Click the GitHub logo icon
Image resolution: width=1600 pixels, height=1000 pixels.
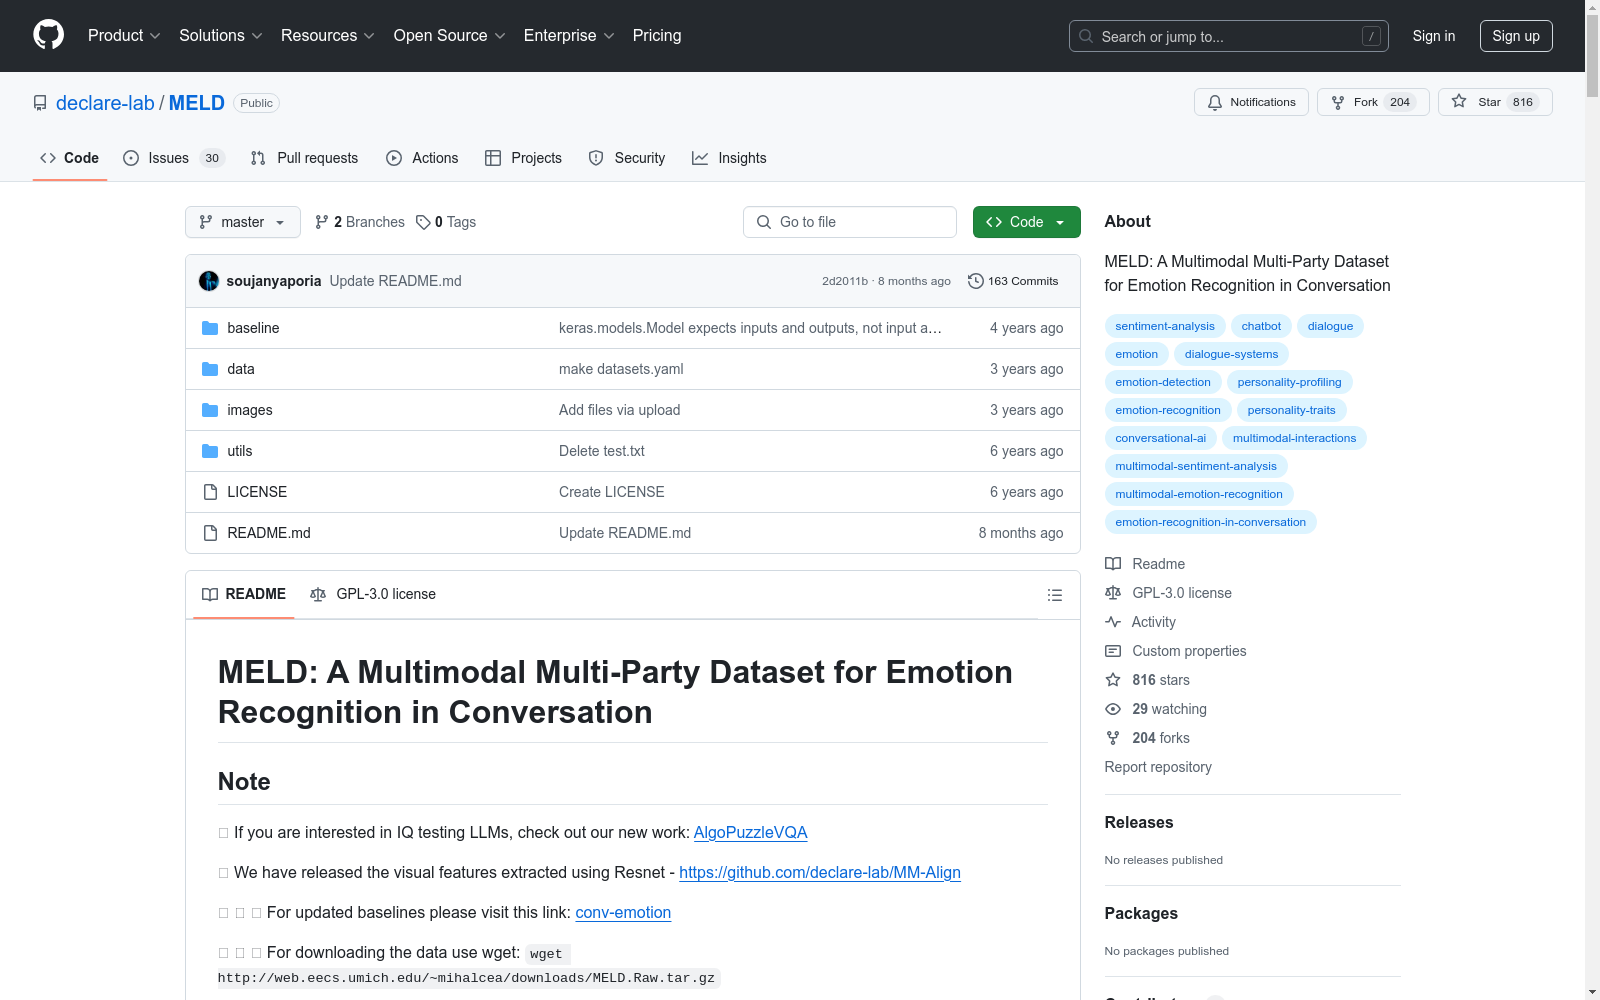tap(48, 35)
